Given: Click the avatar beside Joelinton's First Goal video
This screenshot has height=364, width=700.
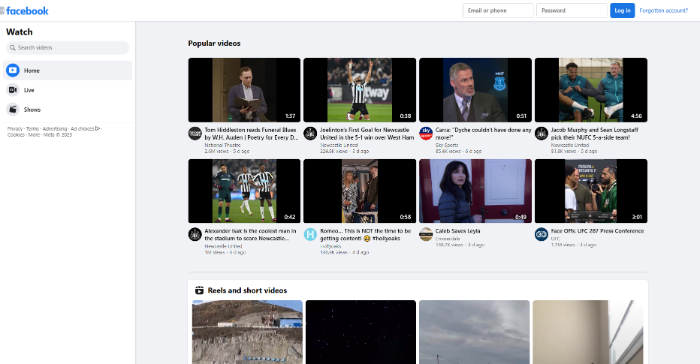Looking at the screenshot, I should click(x=310, y=133).
